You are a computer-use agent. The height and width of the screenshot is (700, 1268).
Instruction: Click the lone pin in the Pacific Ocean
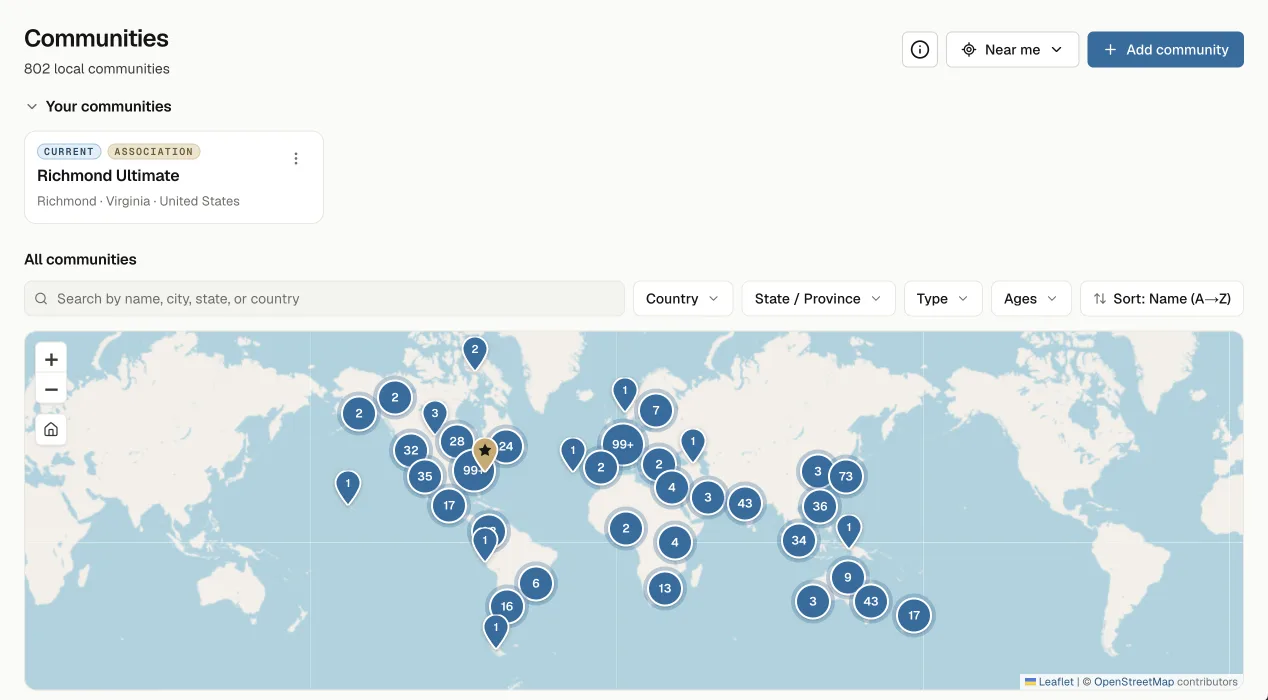[347, 486]
